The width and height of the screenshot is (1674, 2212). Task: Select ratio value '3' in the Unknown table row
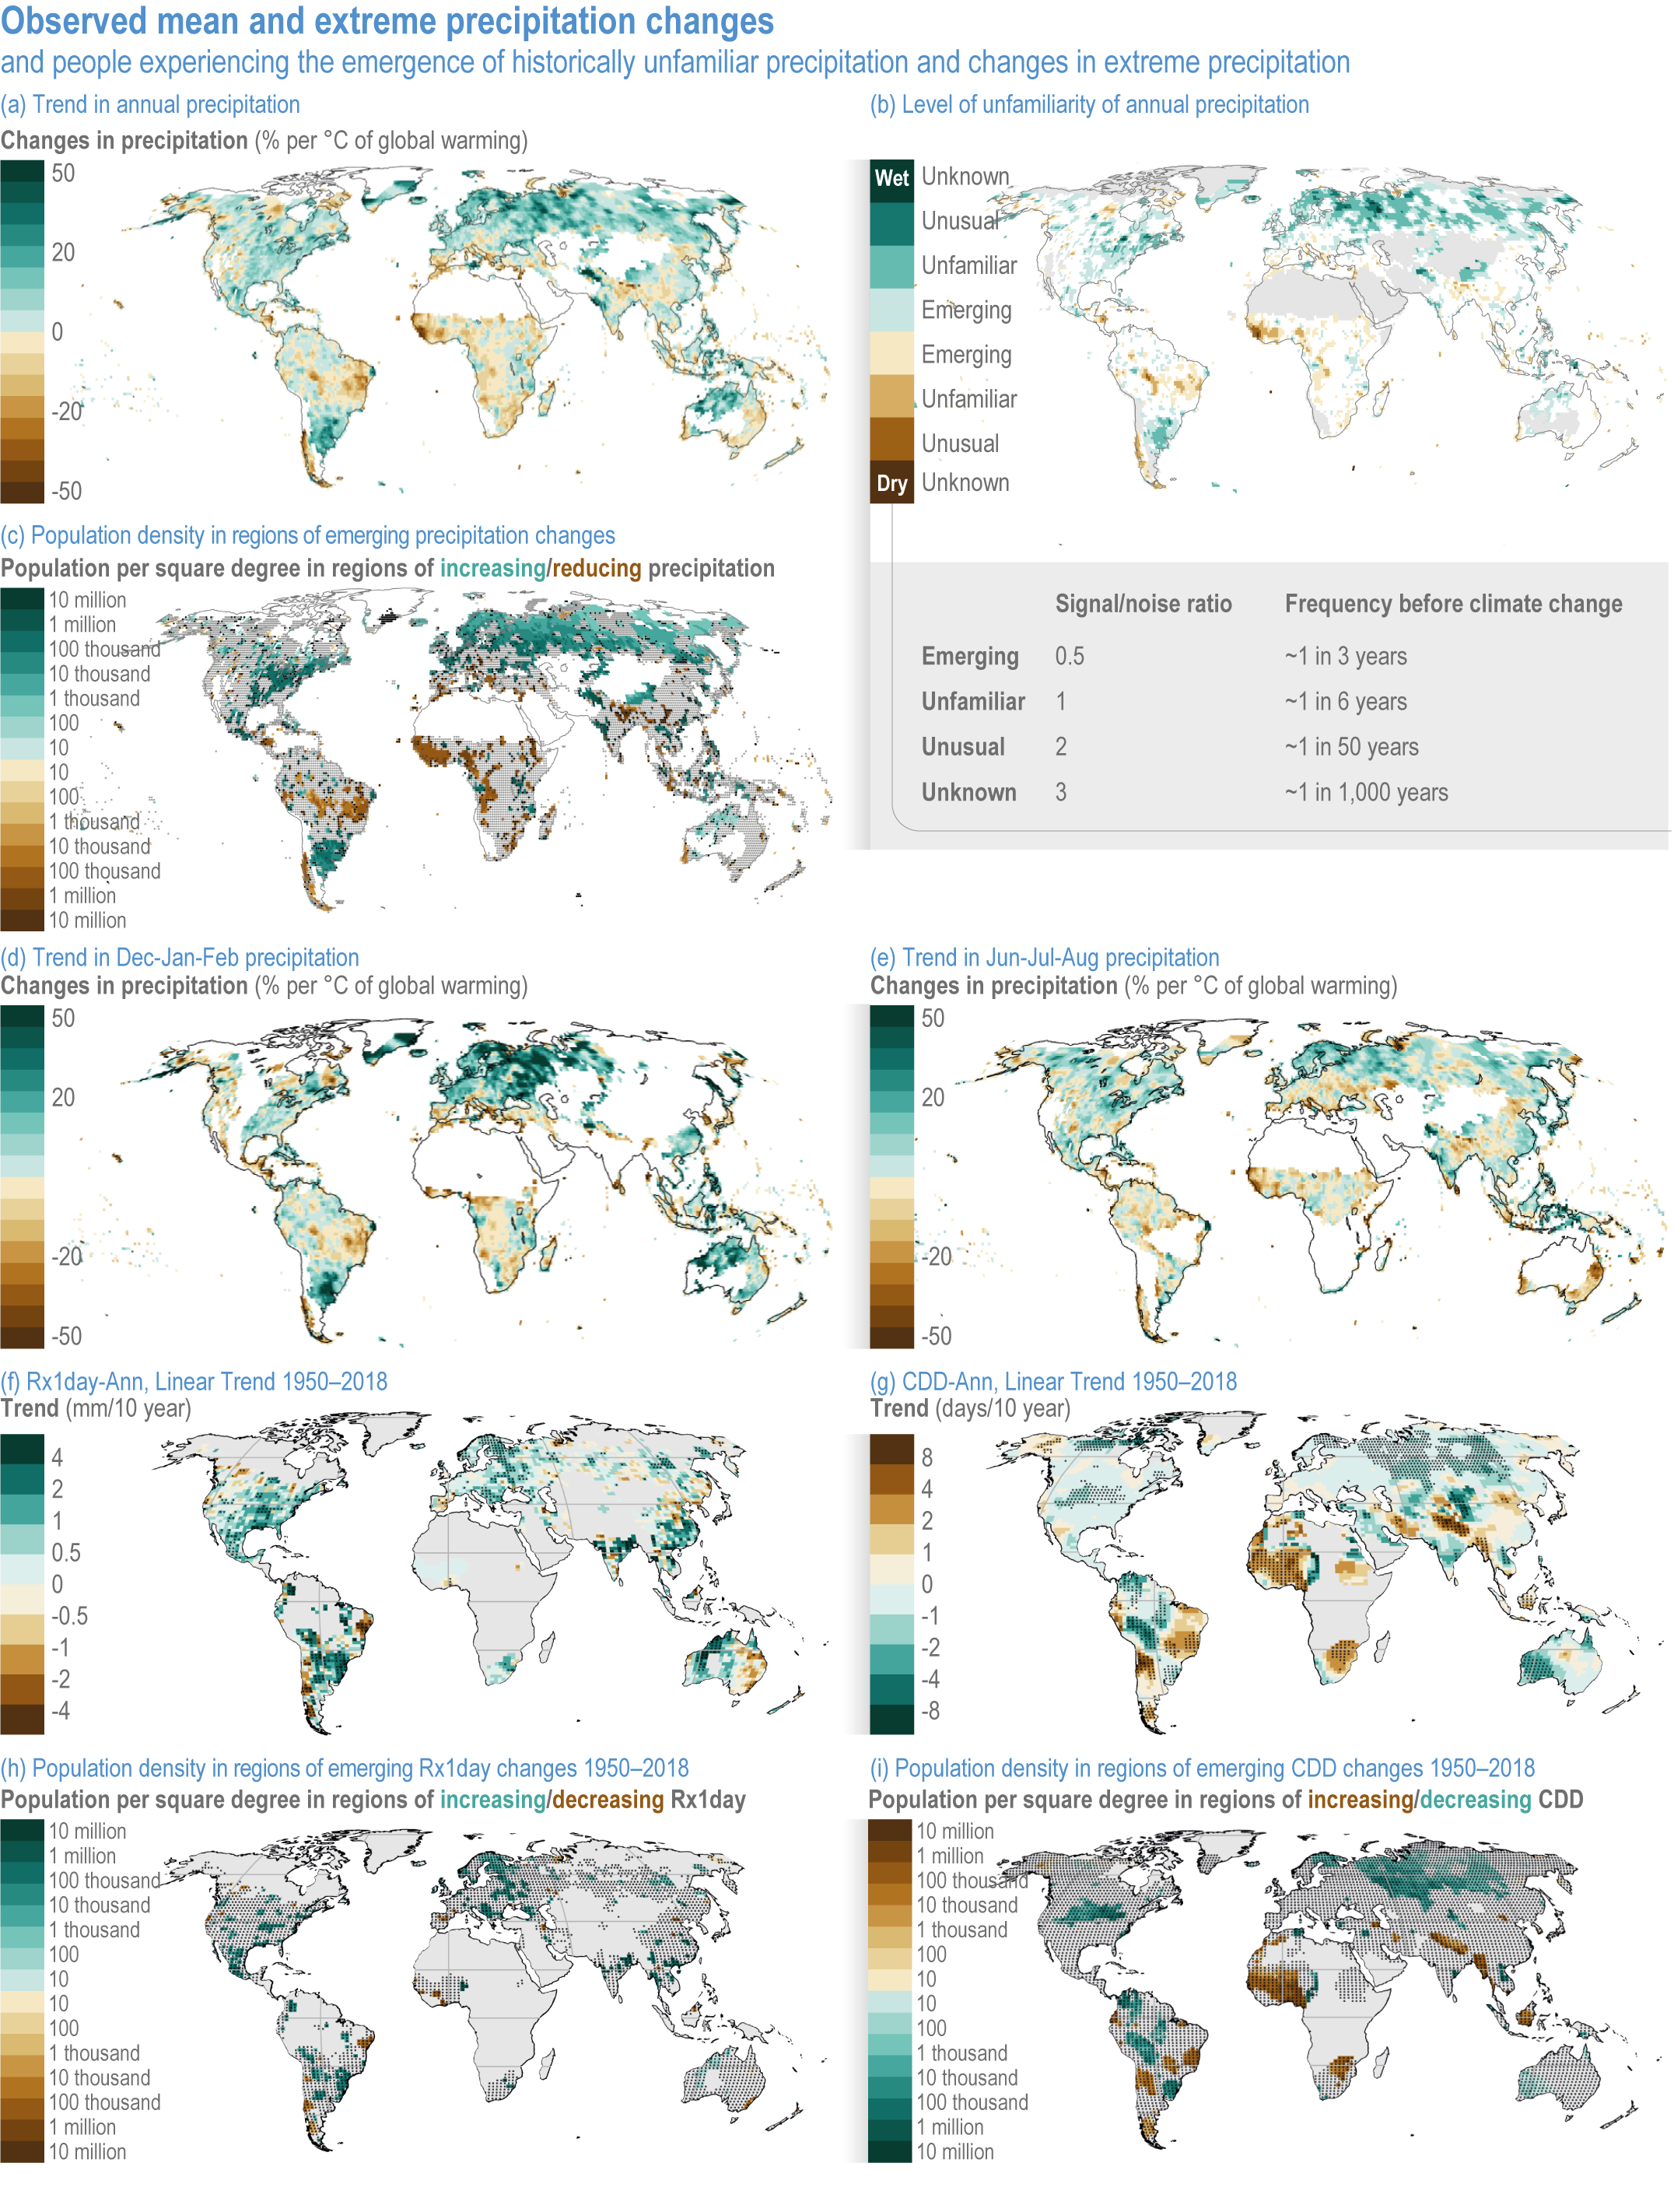(1061, 792)
